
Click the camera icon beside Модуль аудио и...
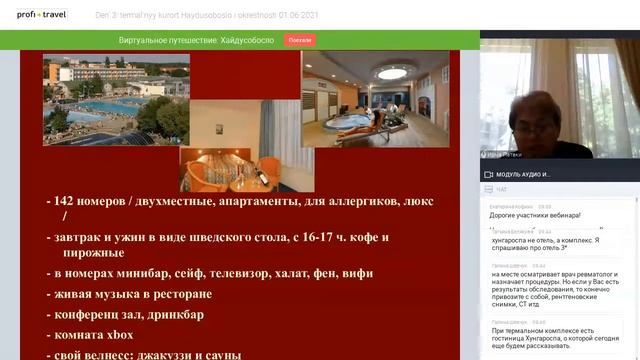click(x=488, y=174)
